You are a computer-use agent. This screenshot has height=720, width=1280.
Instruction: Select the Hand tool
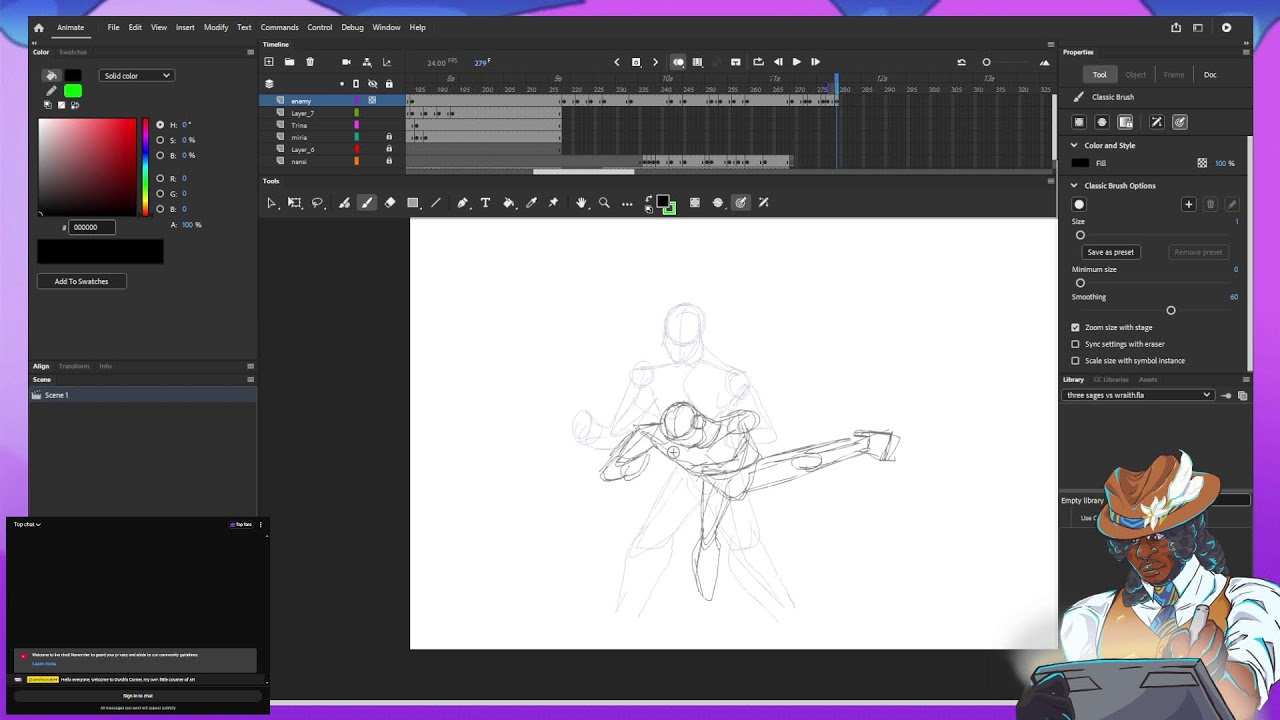coord(581,203)
